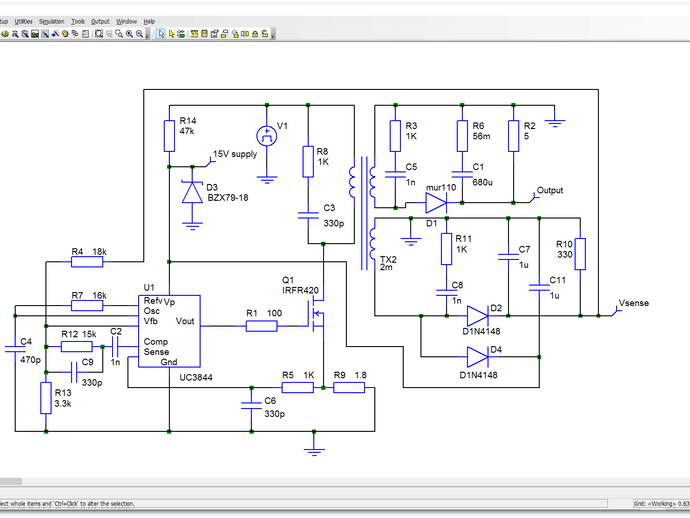Click the 'UC3844' part name text
Viewport: 690px width, 518px height.
click(196, 377)
